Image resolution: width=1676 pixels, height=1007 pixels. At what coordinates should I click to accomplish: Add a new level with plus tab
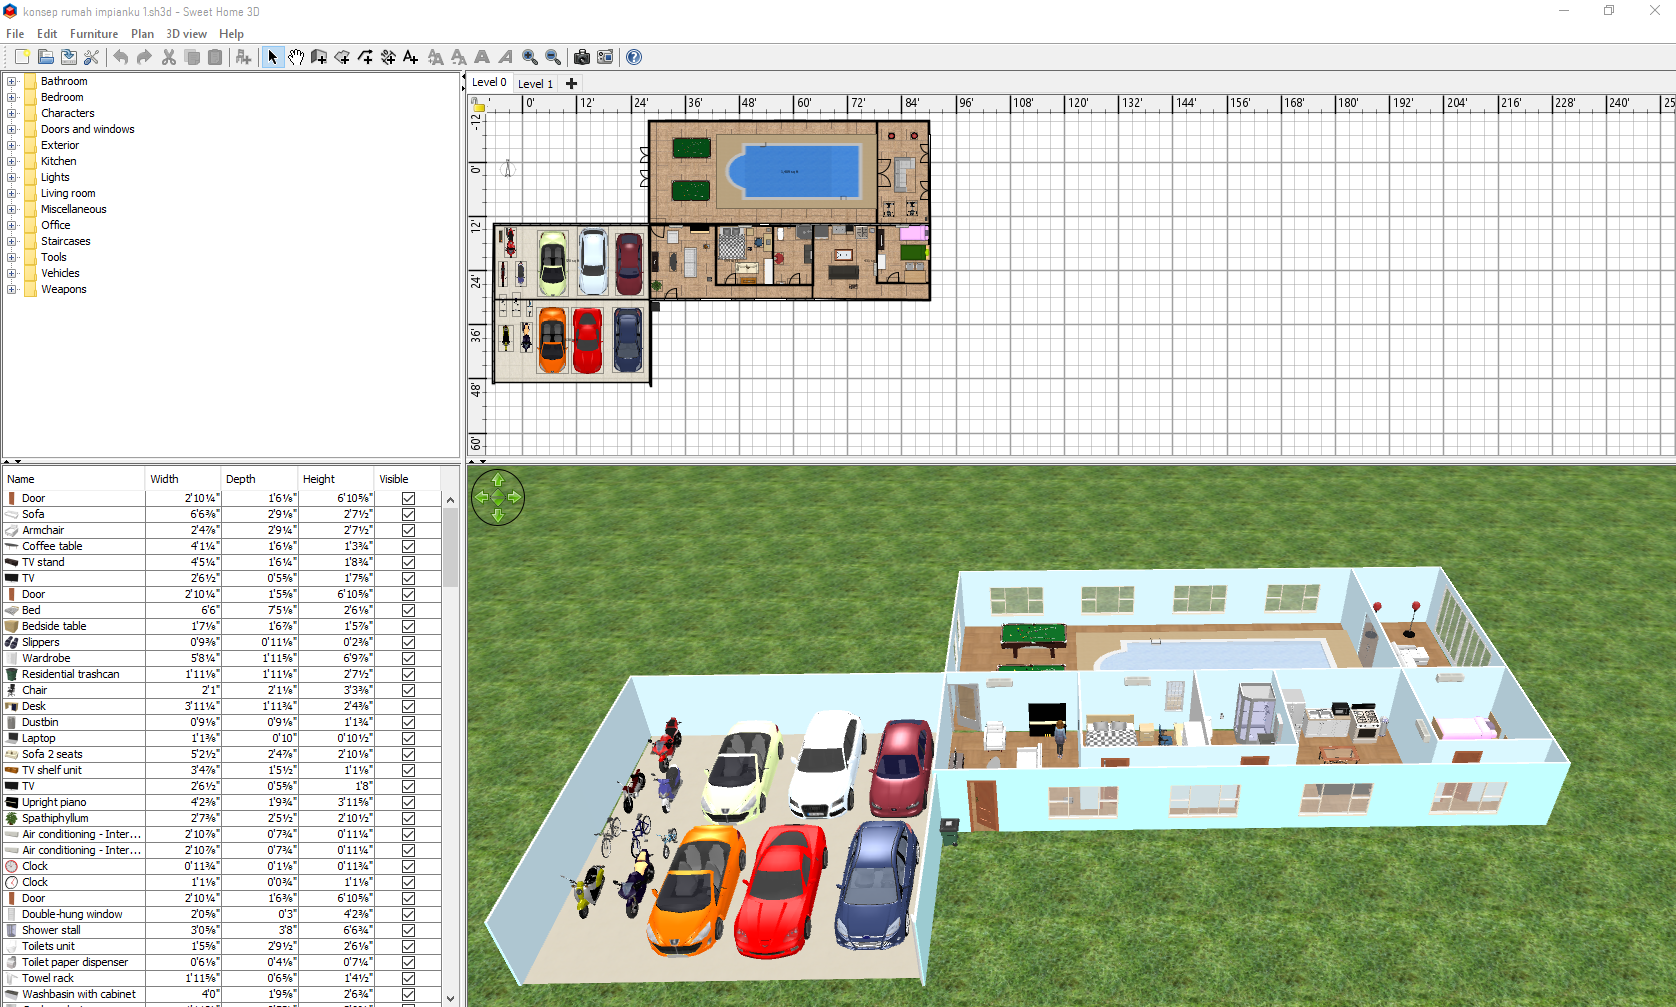(571, 84)
